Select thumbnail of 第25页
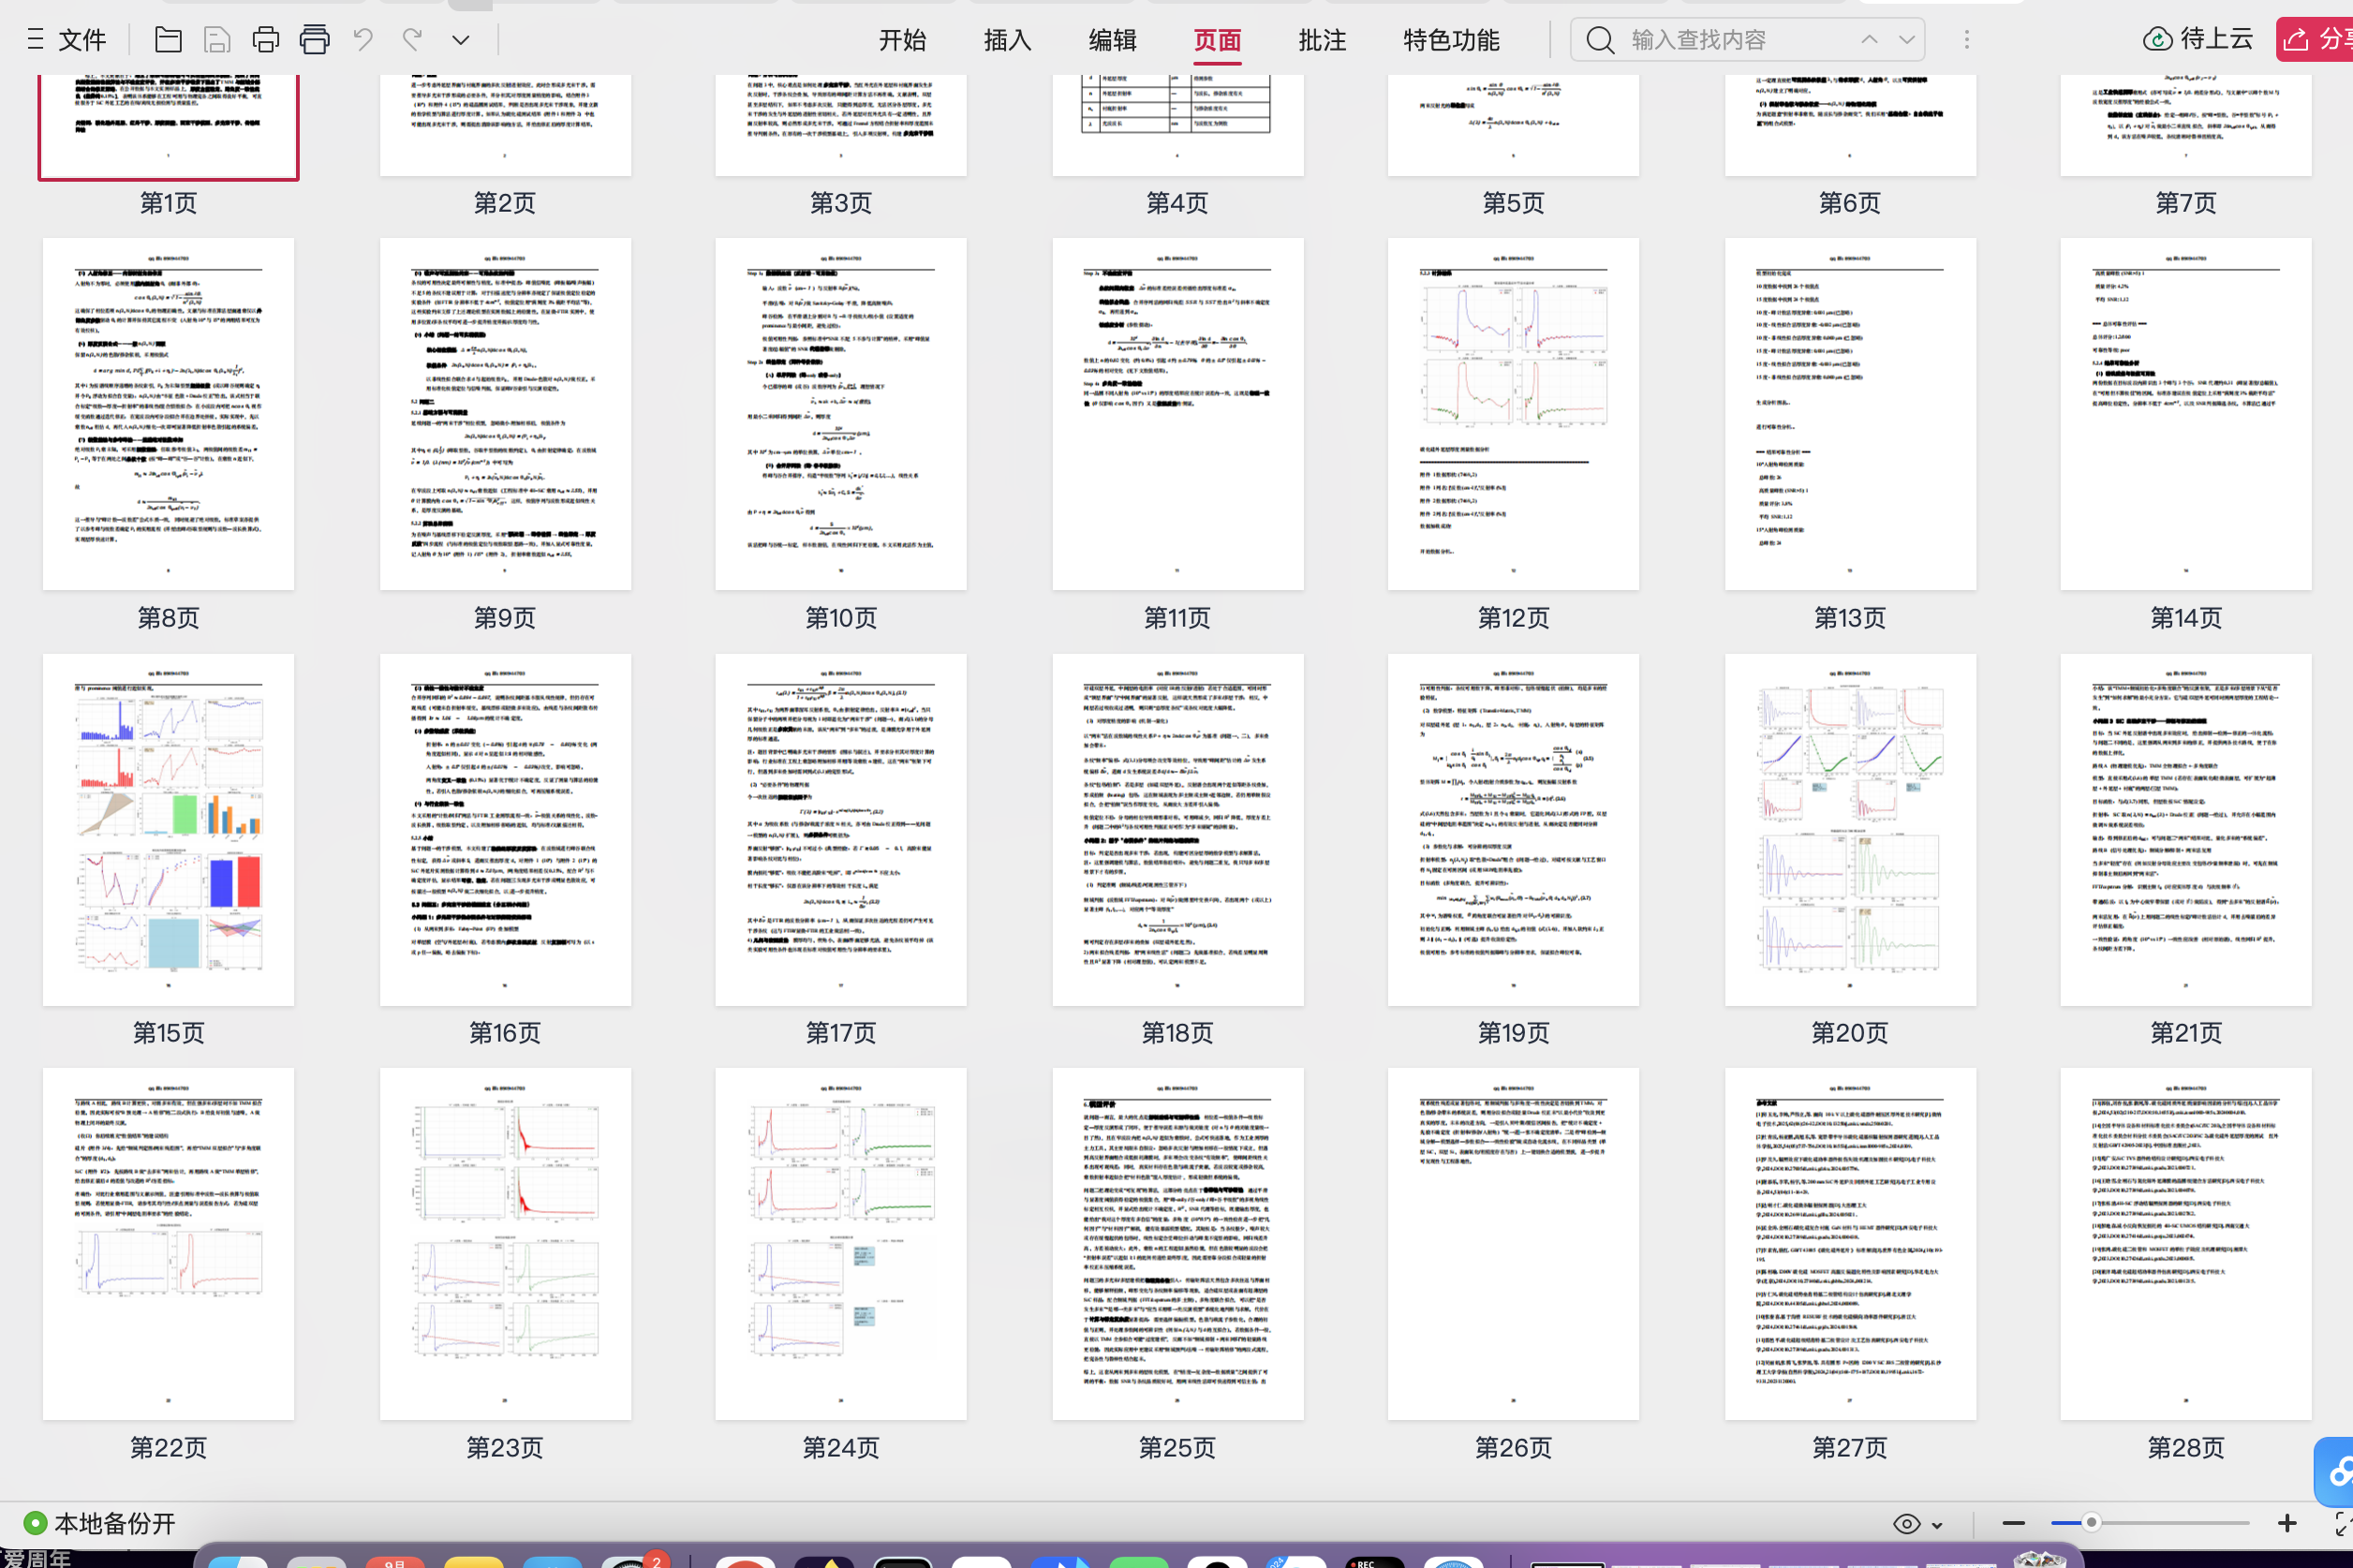The height and width of the screenshot is (1568, 2353). 1178,1243
